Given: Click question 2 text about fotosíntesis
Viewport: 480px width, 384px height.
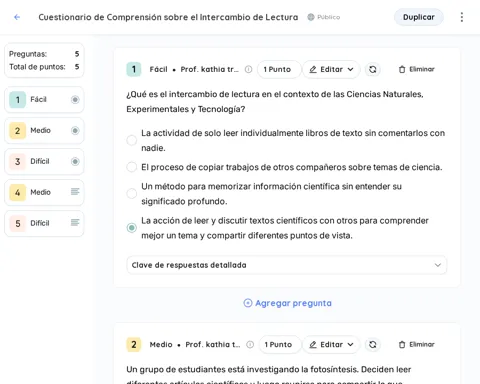Looking at the screenshot, I should (x=269, y=375).
